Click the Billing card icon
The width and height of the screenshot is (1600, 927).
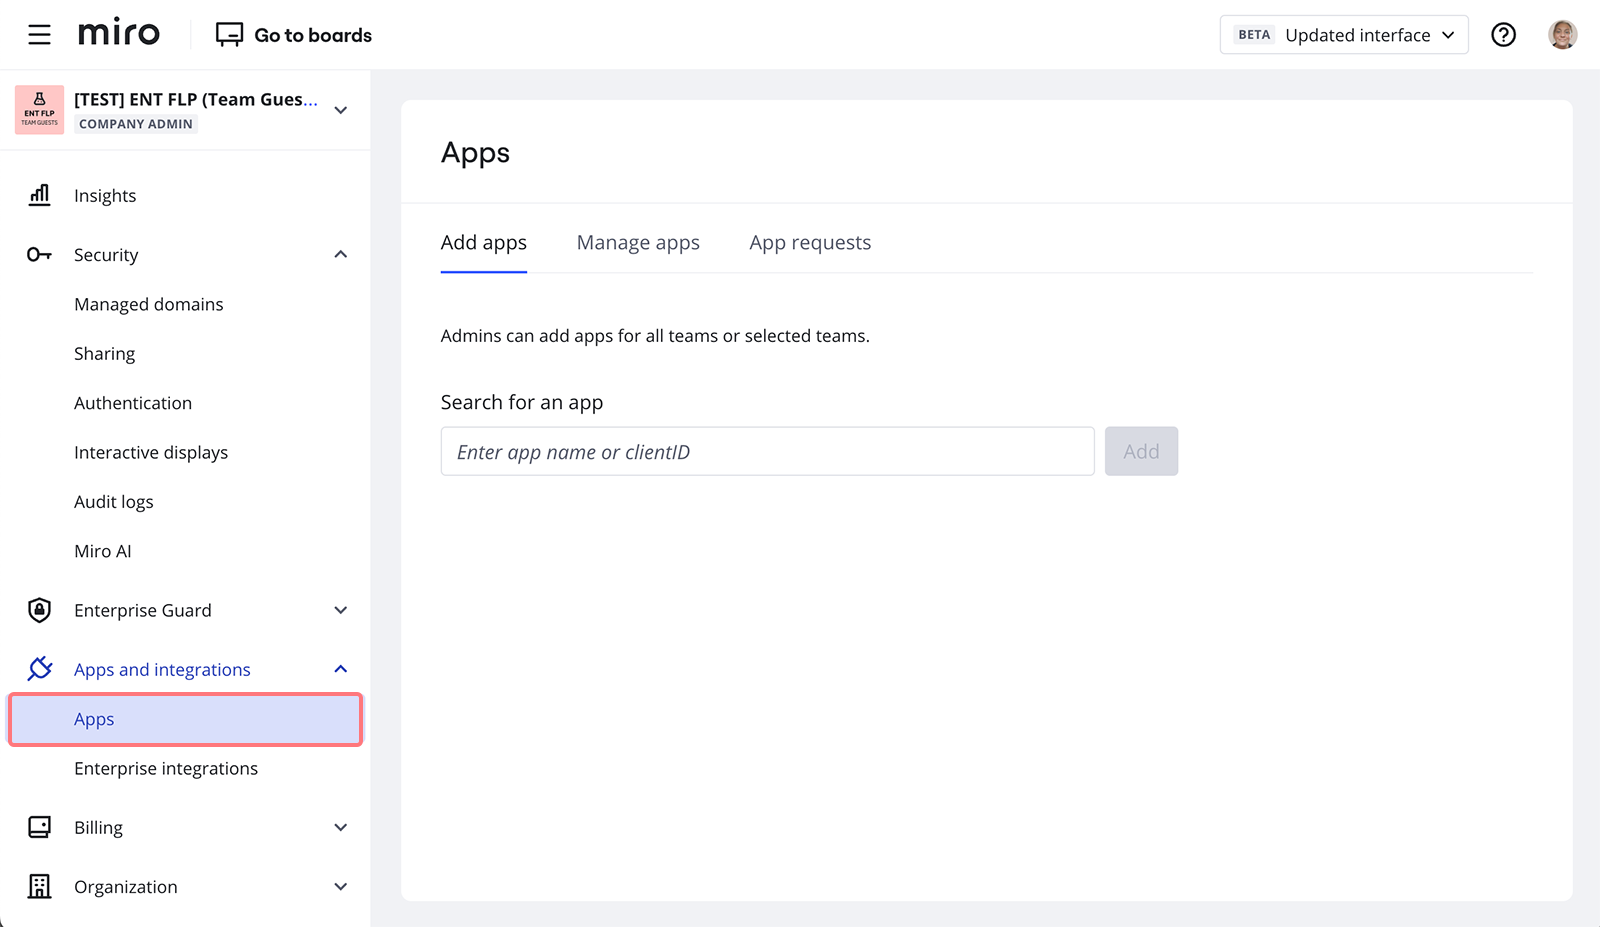click(x=39, y=827)
